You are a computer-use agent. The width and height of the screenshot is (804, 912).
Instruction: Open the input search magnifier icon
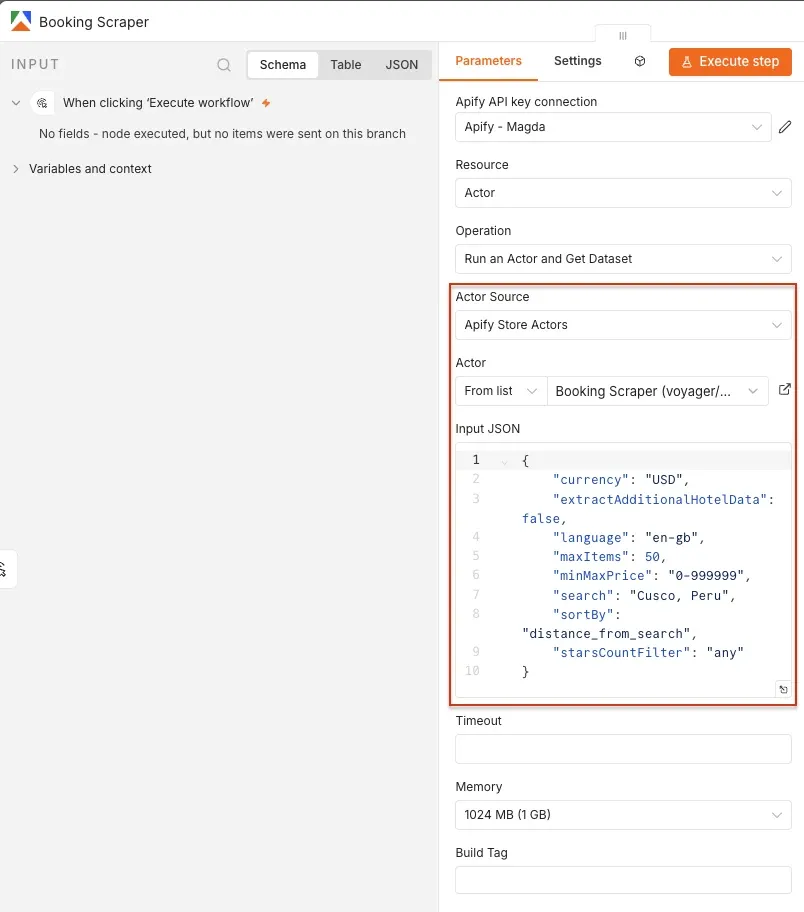coord(224,65)
